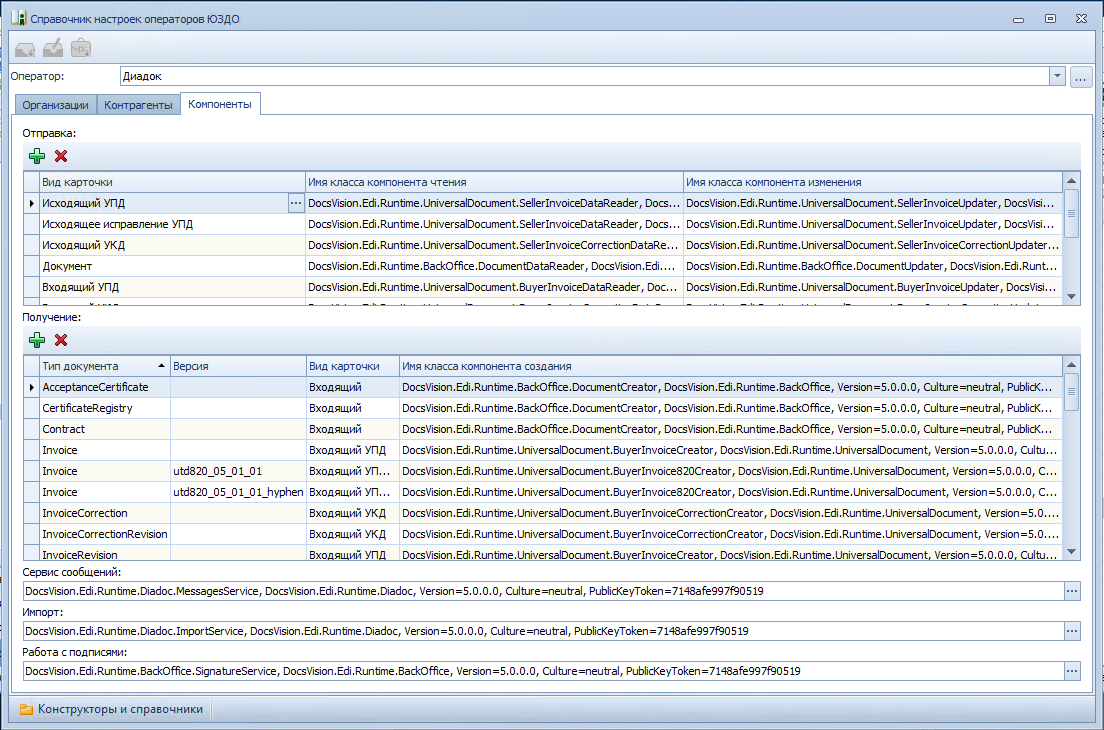Click the BuyerInvoiceUpdater cell
Viewport: 1104px width, 730px height.
[872, 287]
